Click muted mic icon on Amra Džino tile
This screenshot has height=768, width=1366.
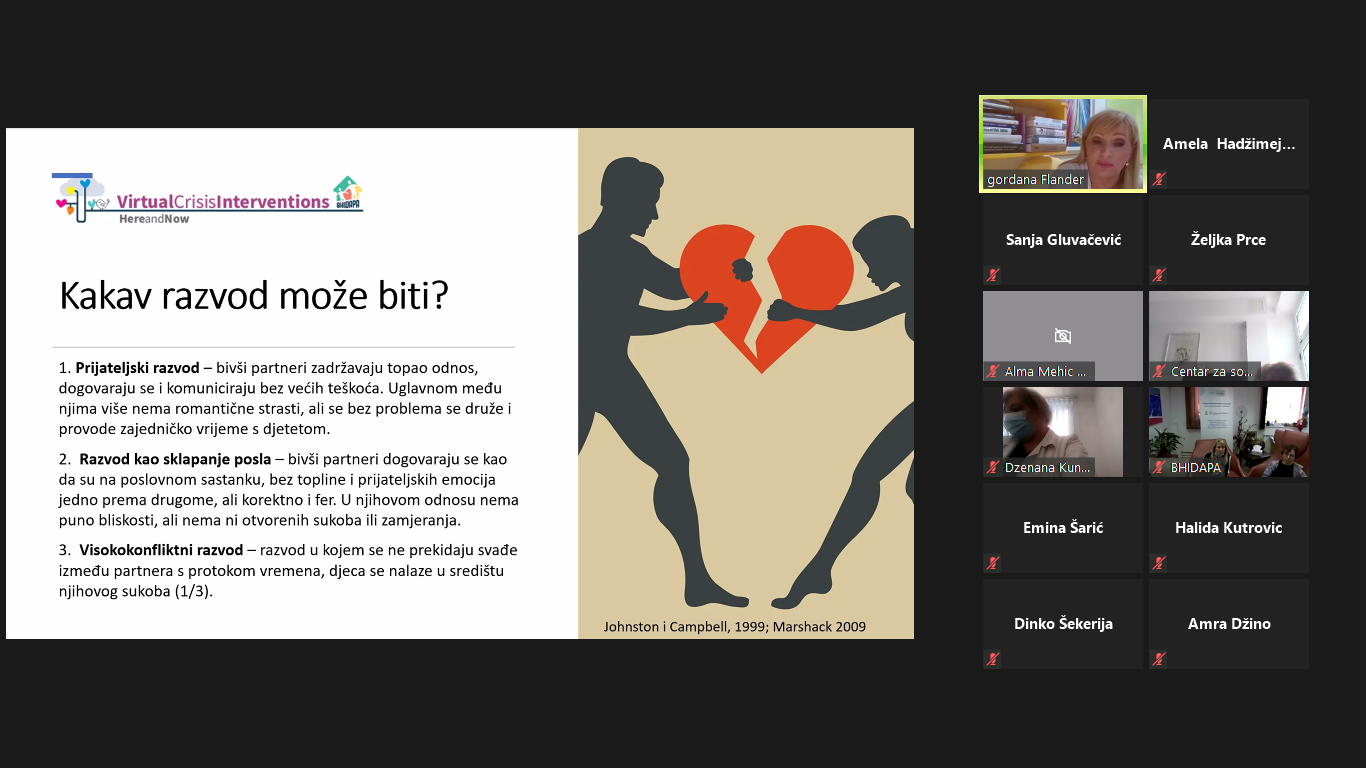tap(1159, 659)
